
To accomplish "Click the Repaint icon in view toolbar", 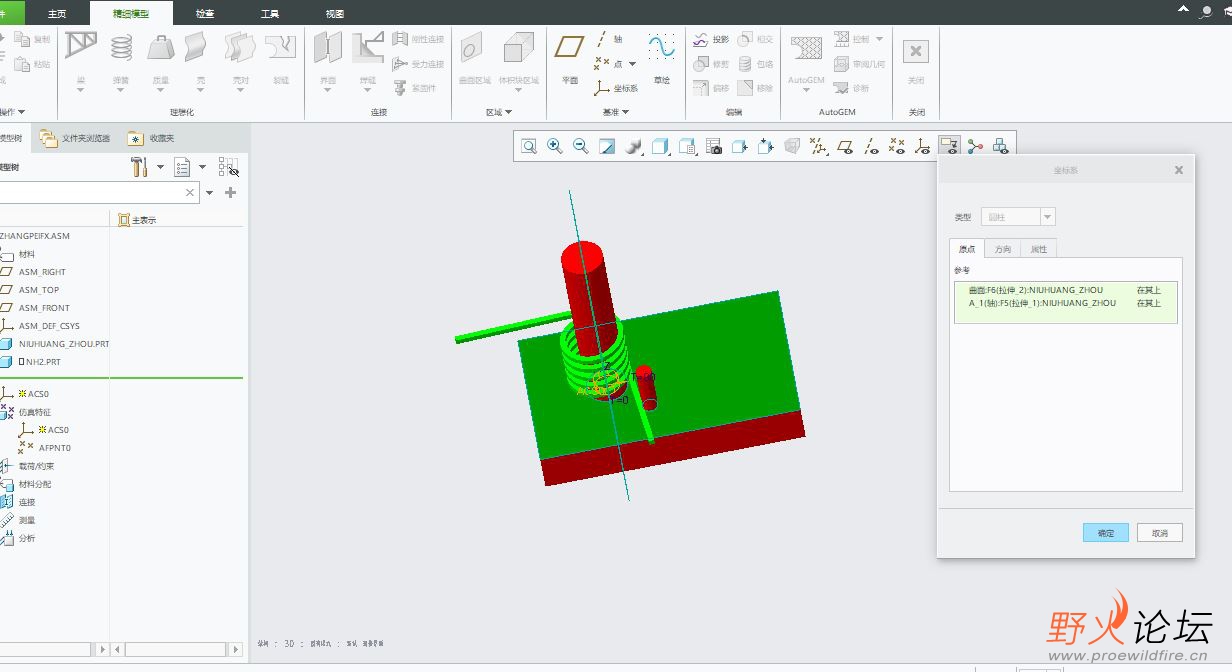I will click(607, 146).
